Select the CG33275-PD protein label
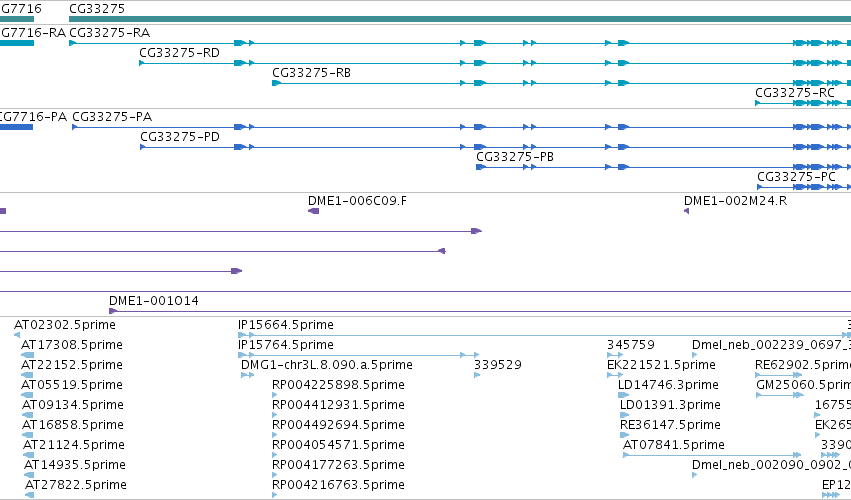The image size is (851, 500). coord(180,137)
